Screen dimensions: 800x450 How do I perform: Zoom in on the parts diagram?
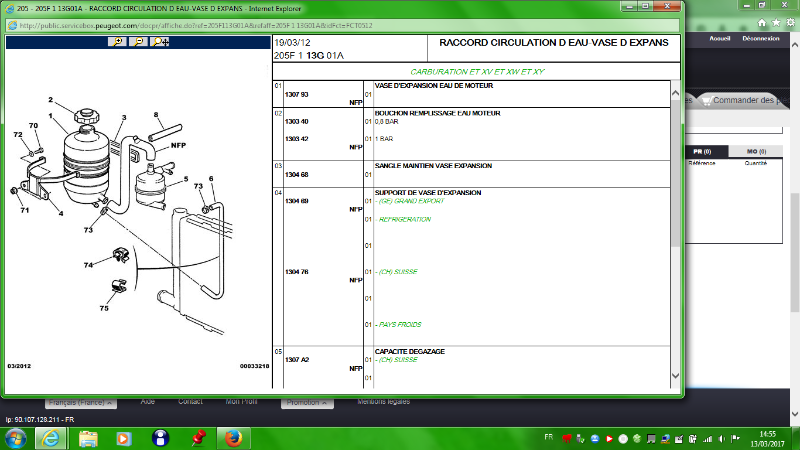tap(117, 42)
